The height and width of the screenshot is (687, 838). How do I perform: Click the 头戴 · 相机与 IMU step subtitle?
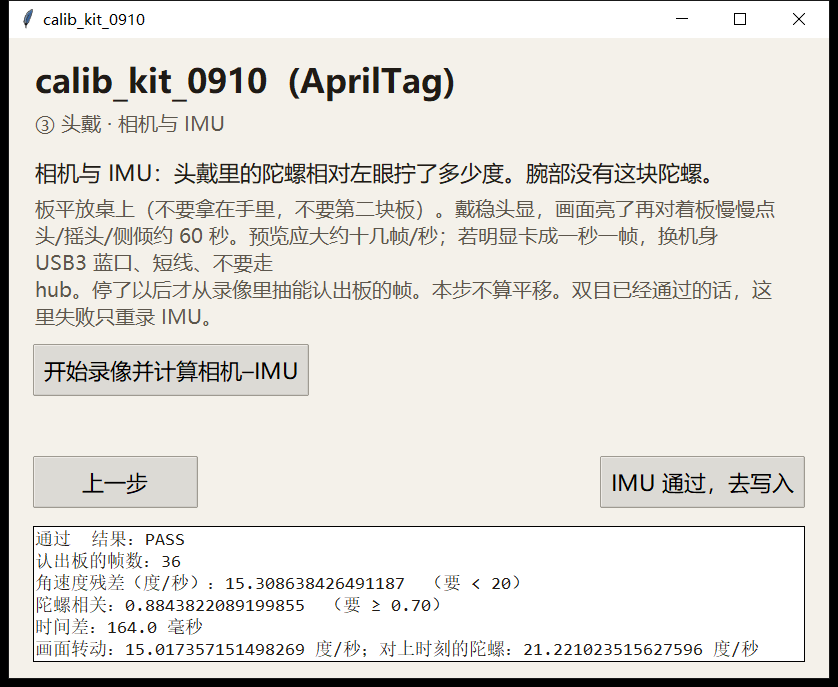click(x=142, y=124)
